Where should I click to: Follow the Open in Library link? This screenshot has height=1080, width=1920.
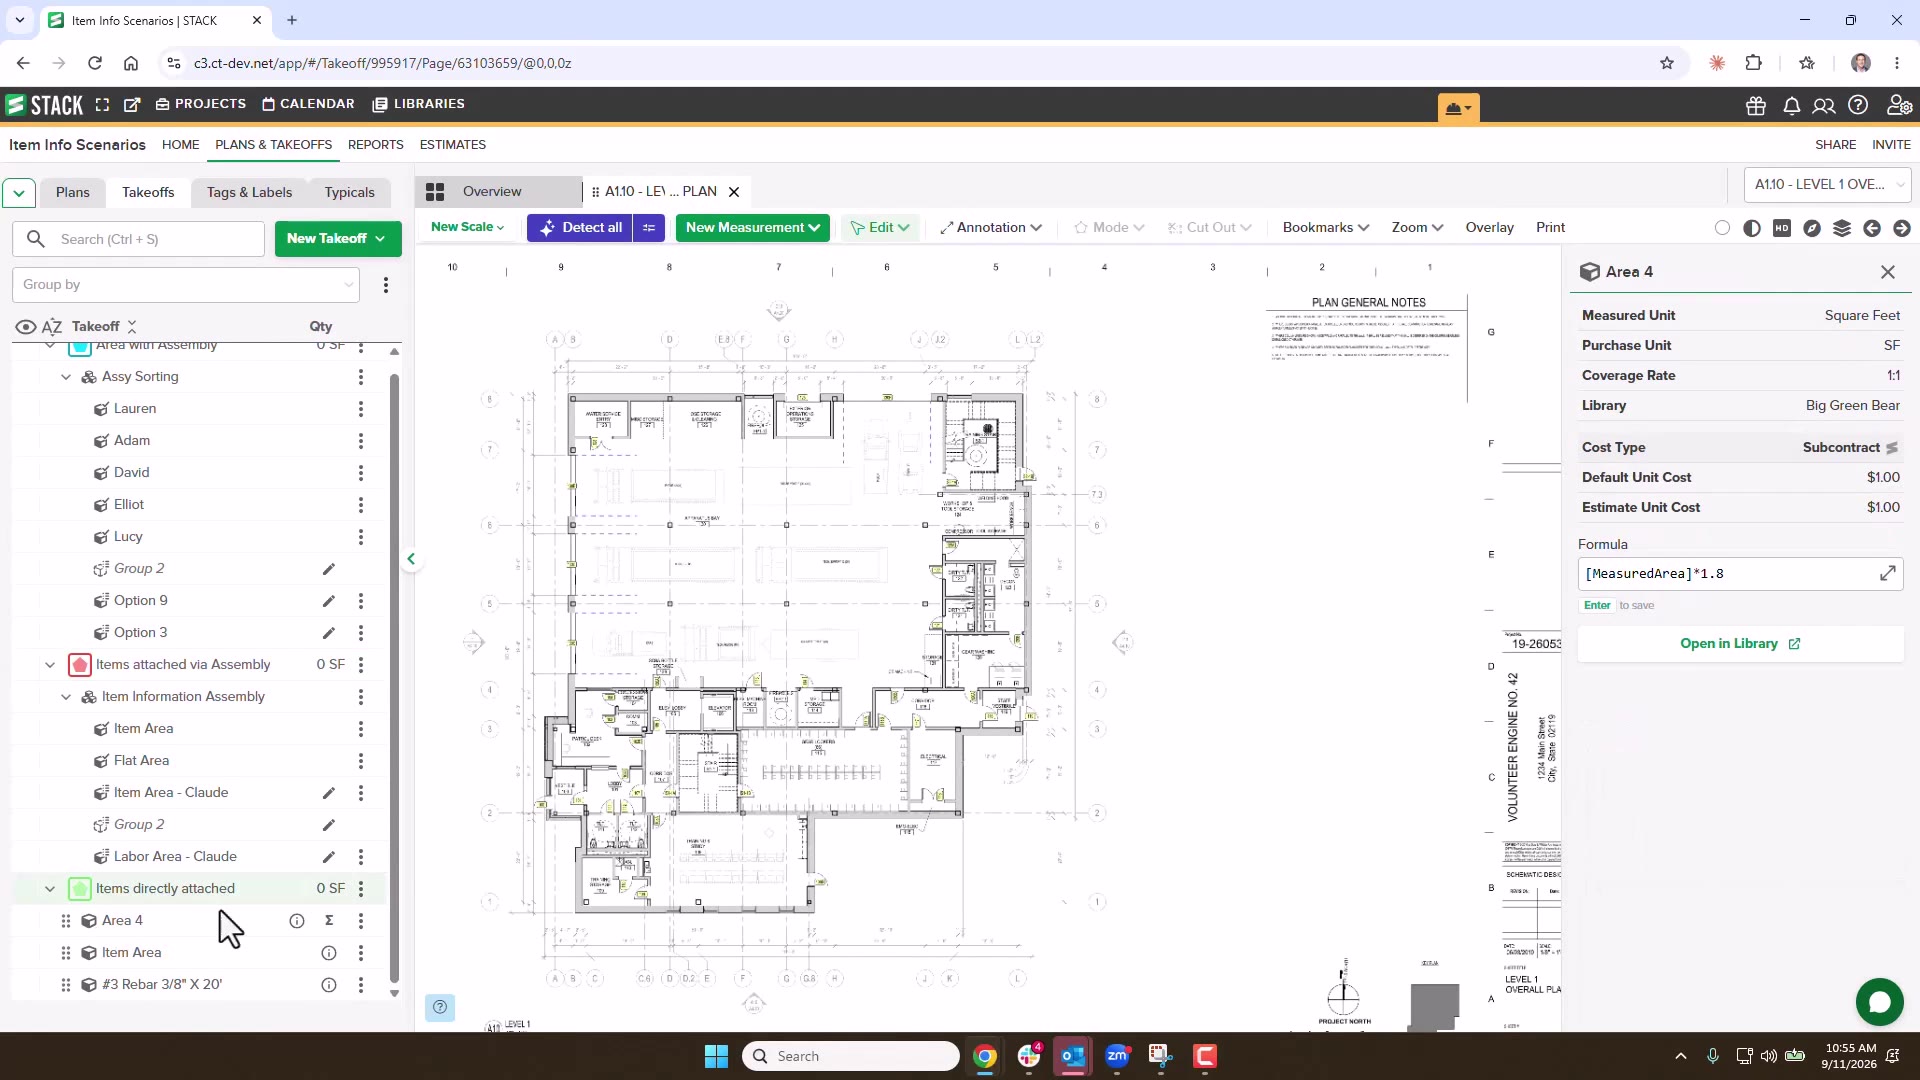click(x=1740, y=644)
